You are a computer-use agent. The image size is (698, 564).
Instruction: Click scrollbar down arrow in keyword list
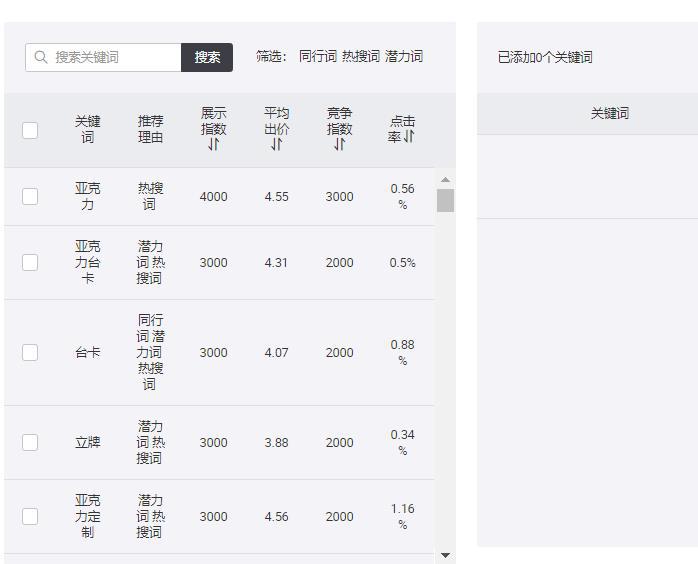pyautogui.click(x=445, y=555)
